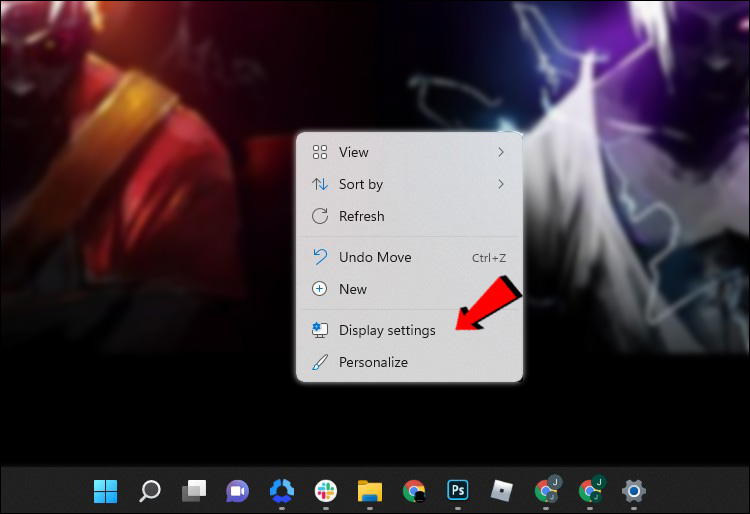Launch Roblox from the taskbar
This screenshot has height=514, width=750.
pos(502,491)
